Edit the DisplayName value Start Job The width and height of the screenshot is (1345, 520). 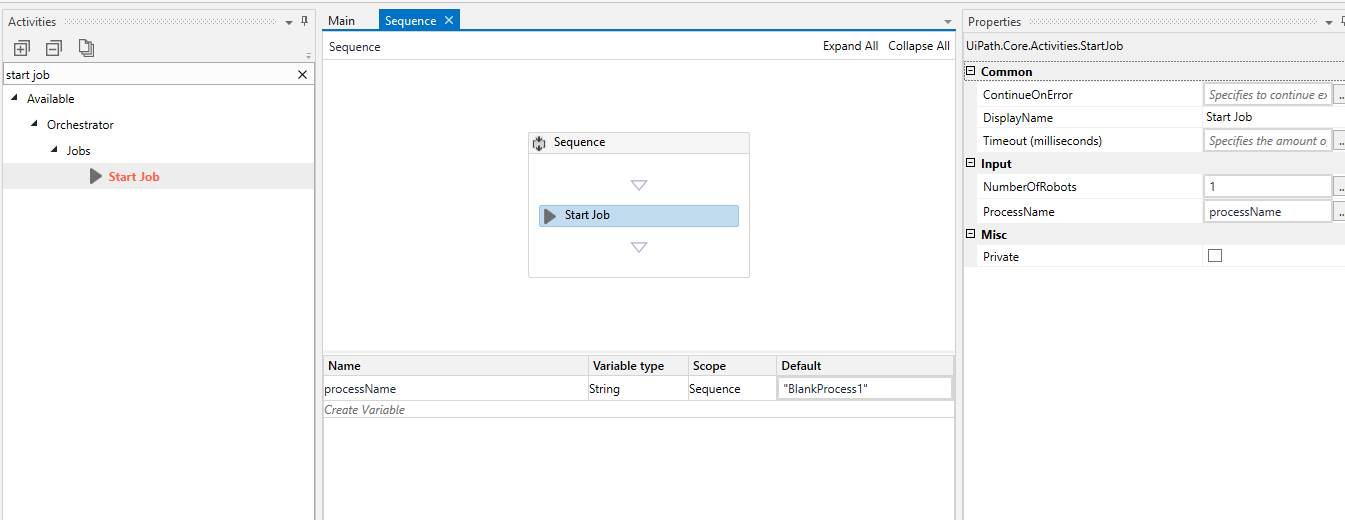[x=1274, y=118]
